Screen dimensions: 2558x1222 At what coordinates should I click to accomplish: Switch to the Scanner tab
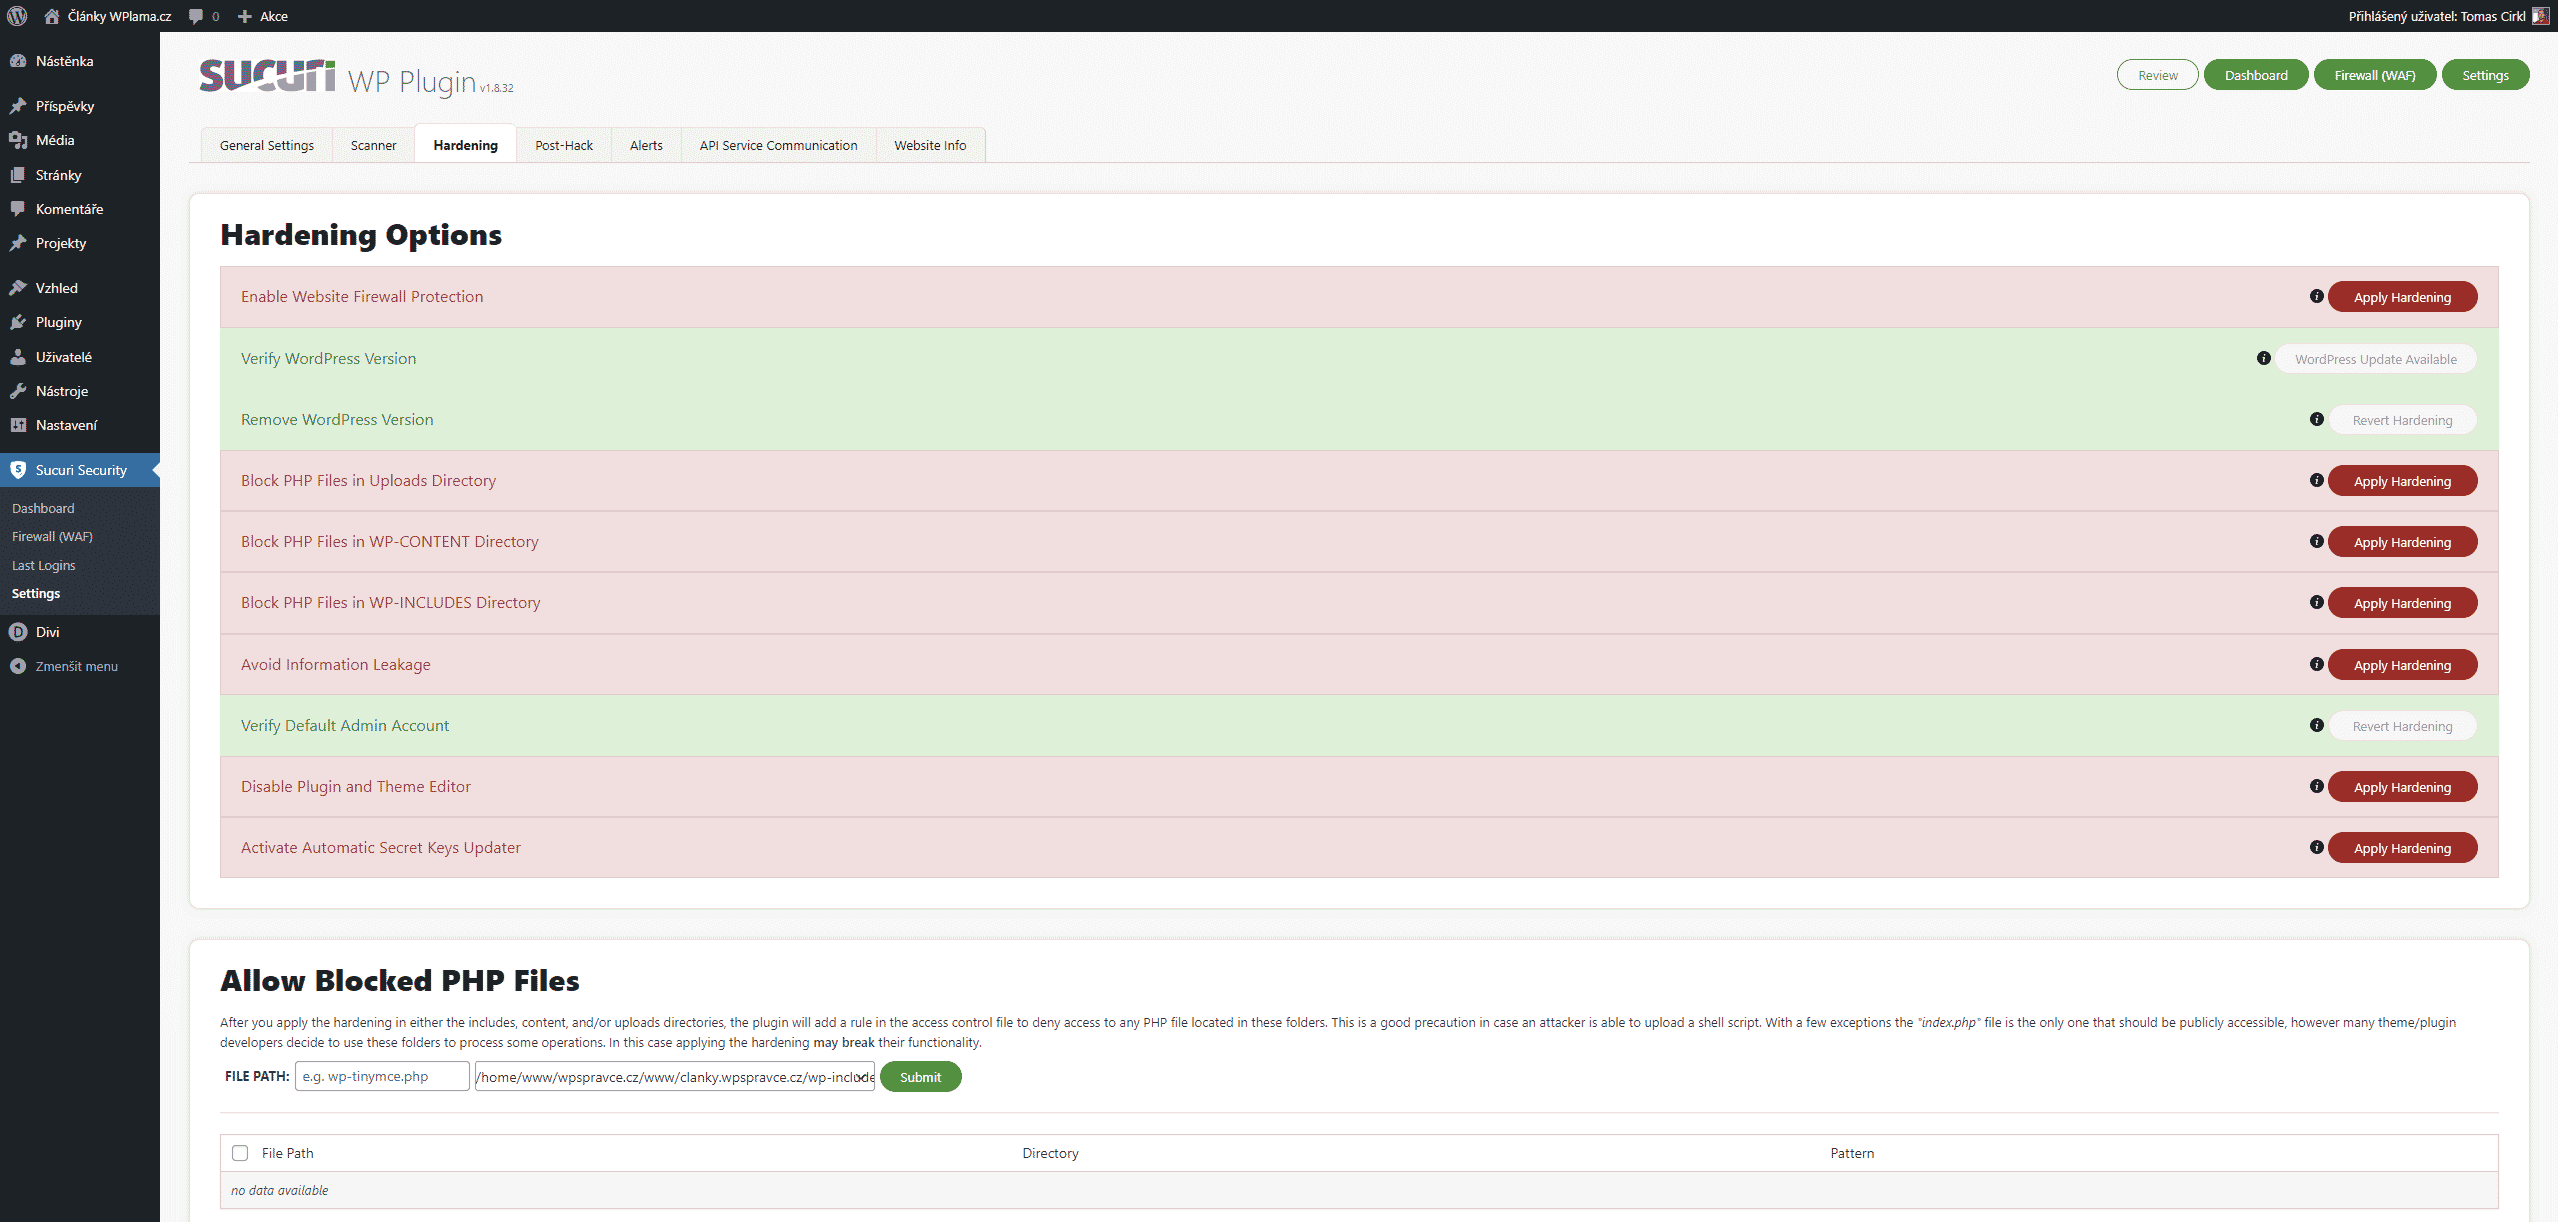[x=373, y=145]
